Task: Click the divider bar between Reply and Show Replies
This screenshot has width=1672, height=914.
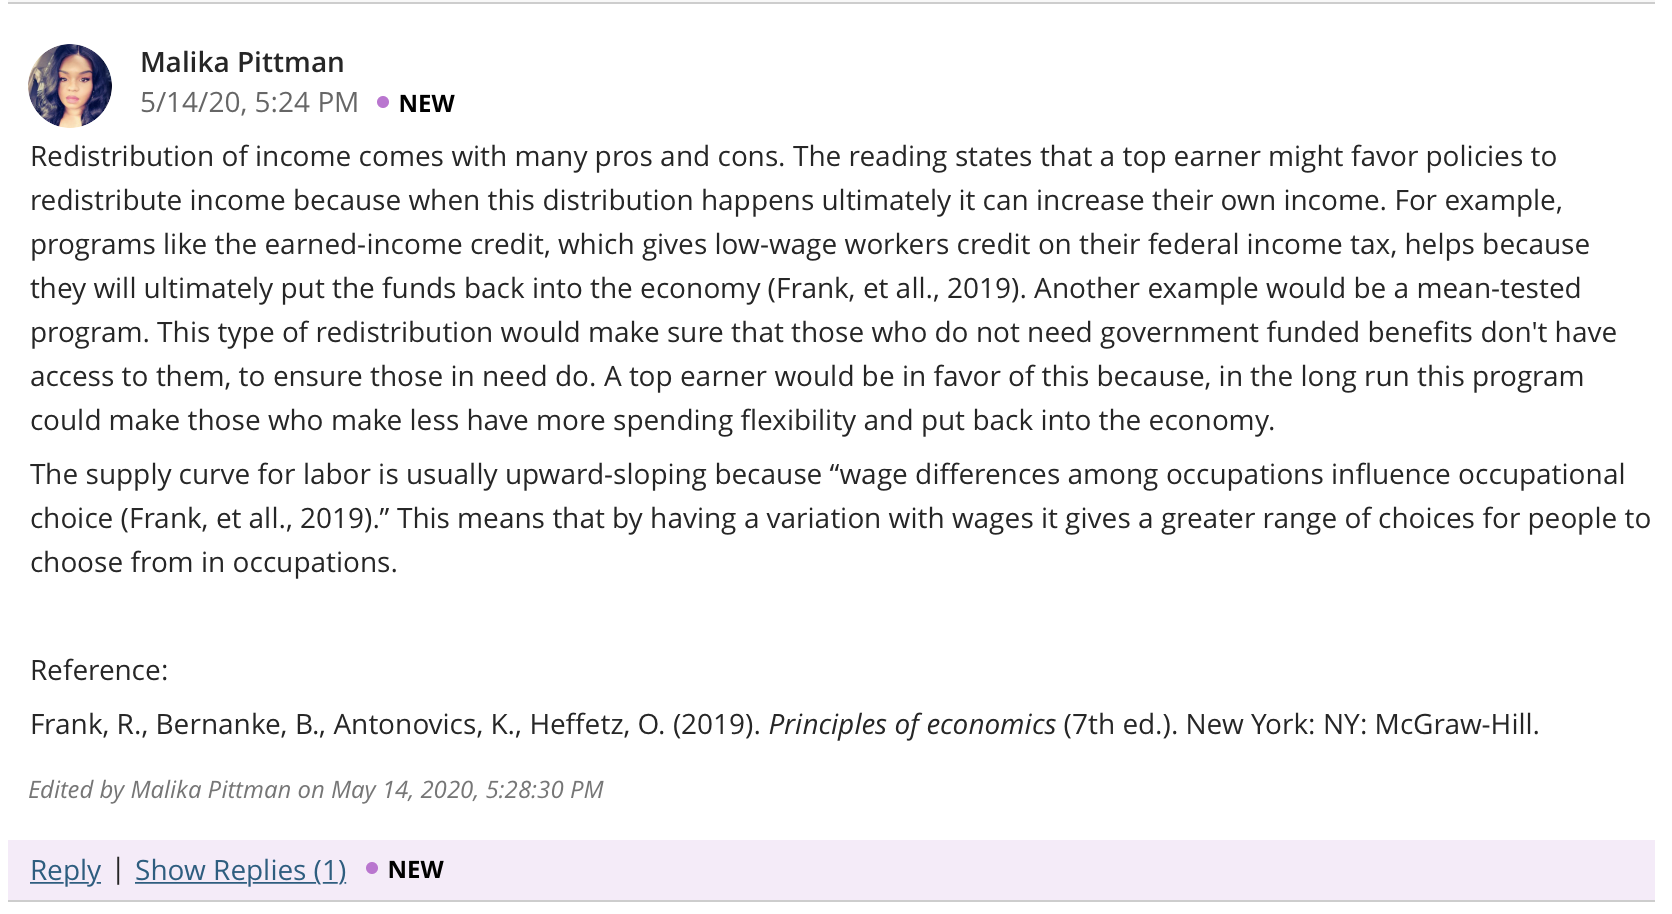Action: pyautogui.click(x=118, y=870)
